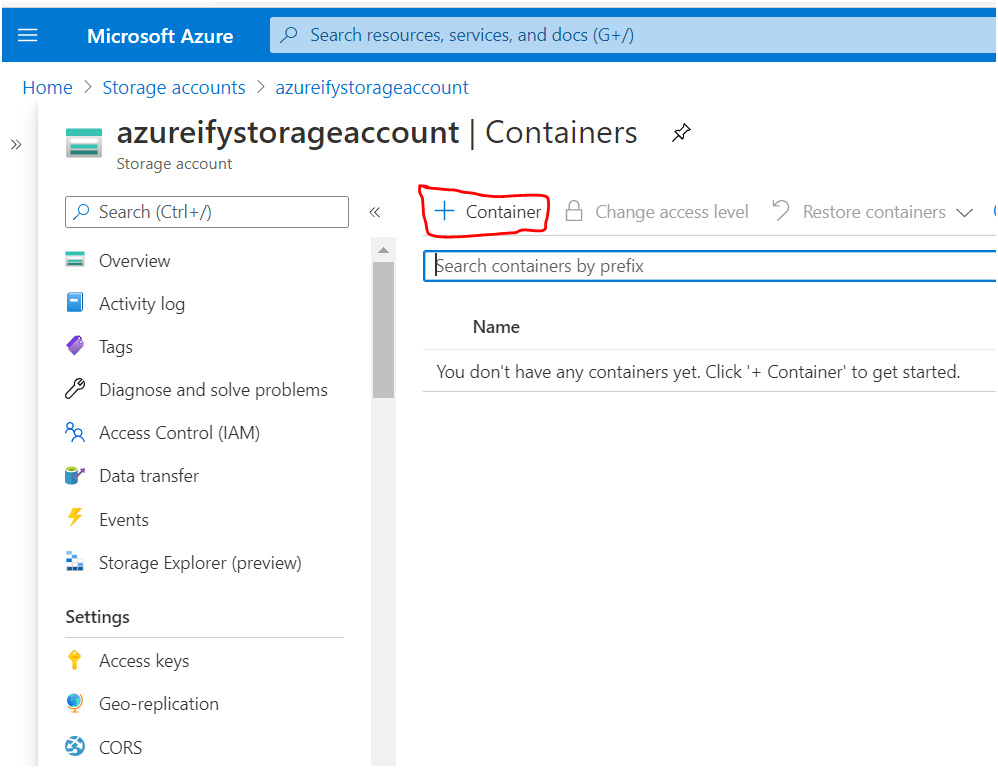Click the sidebar scrollbar up arrow
This screenshot has height=768, width=998.
click(383, 250)
